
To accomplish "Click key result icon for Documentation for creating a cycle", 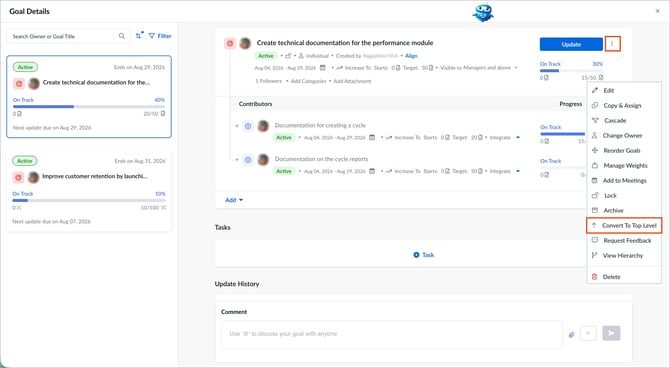I will tap(248, 126).
